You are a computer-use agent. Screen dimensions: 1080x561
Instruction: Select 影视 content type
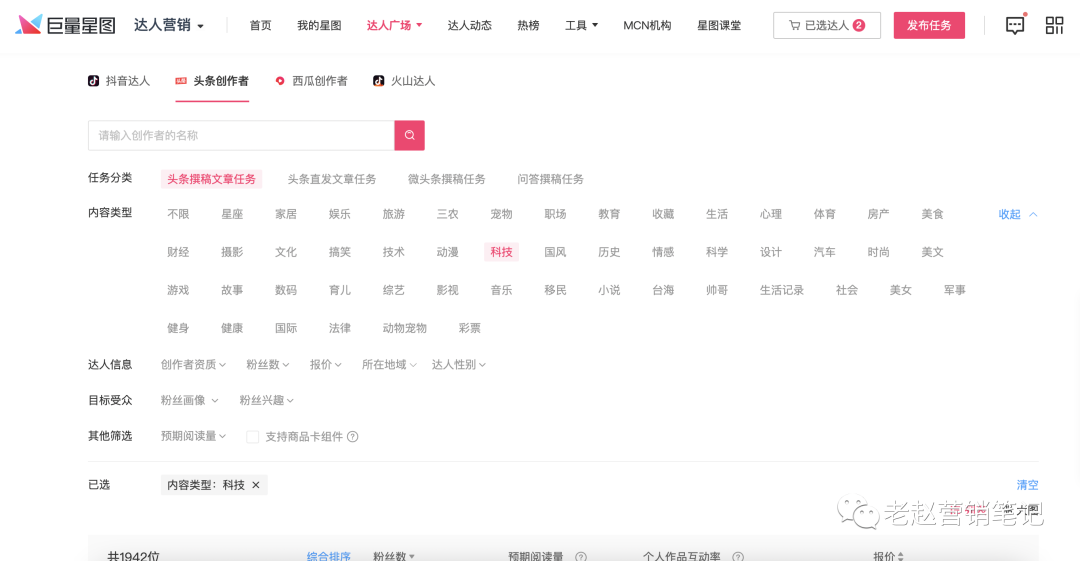pyautogui.click(x=447, y=290)
